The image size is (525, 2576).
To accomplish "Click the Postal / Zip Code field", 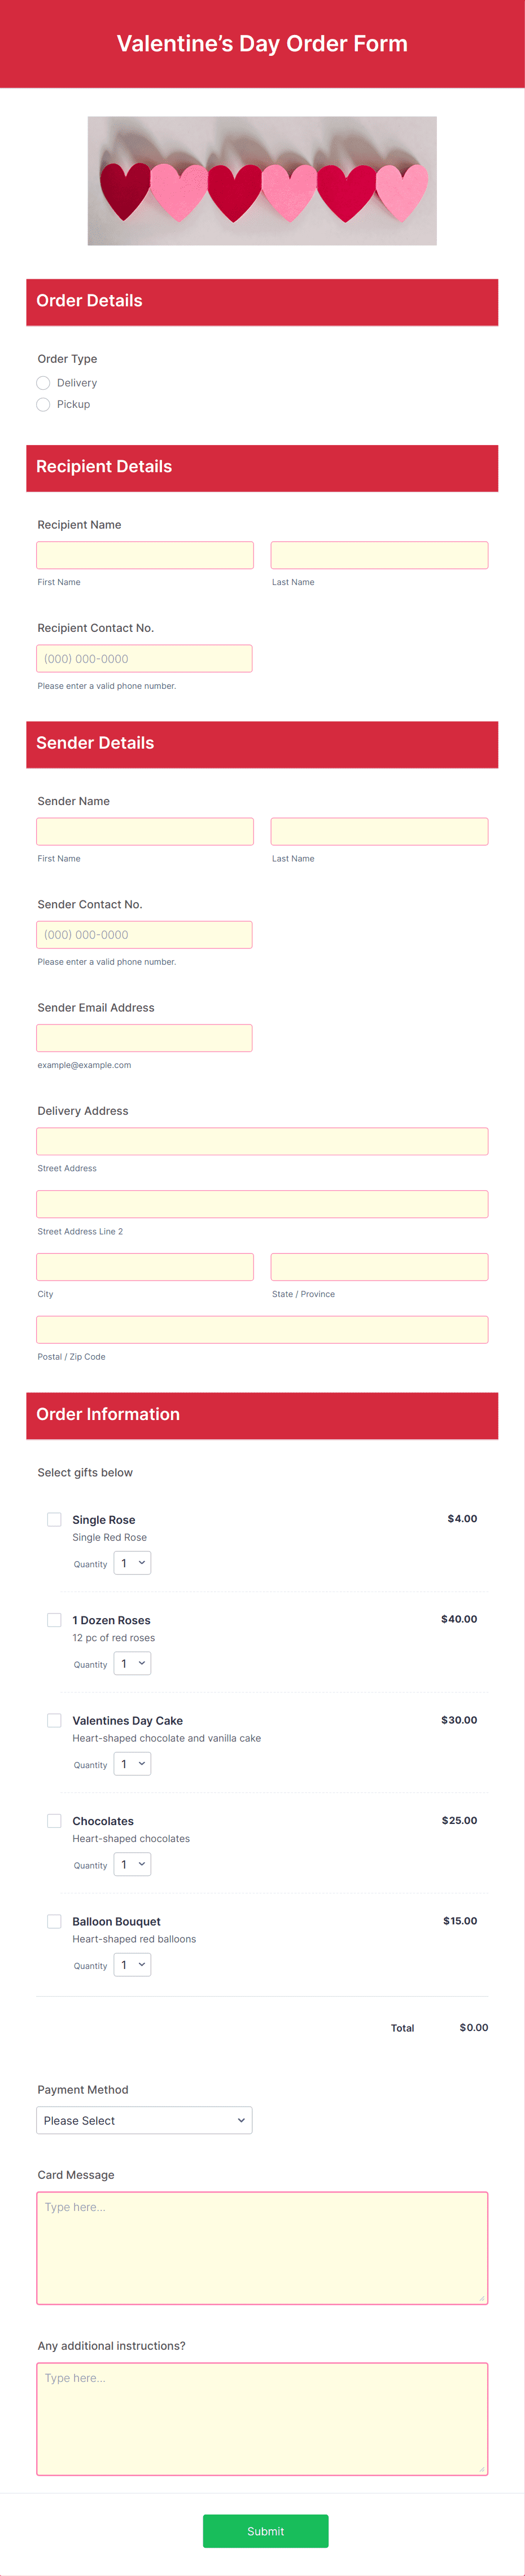I will [x=262, y=1329].
